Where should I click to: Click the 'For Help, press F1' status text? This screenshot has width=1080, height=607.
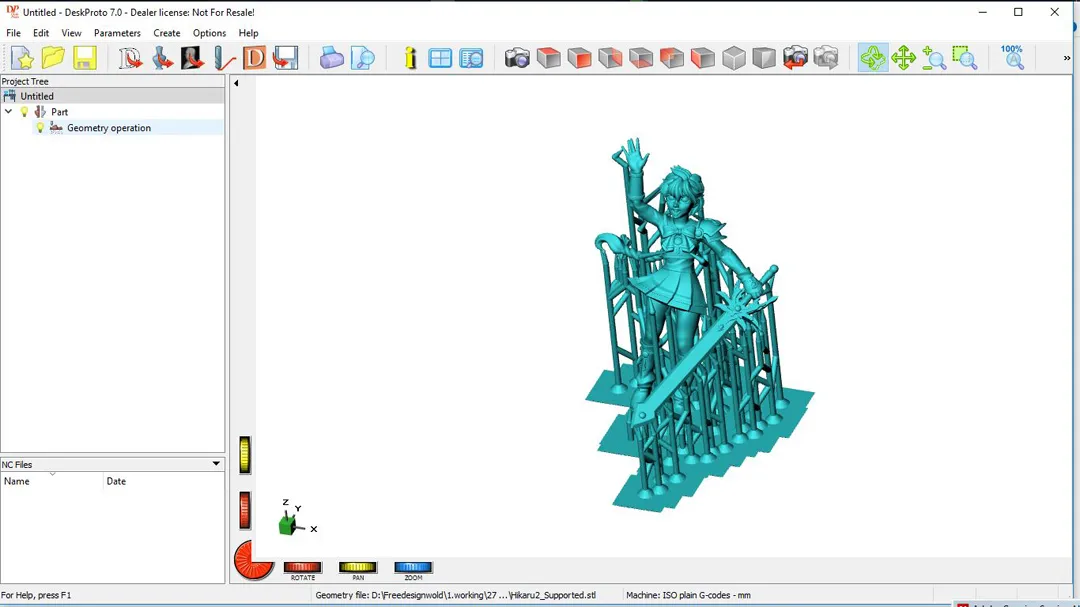coord(36,595)
